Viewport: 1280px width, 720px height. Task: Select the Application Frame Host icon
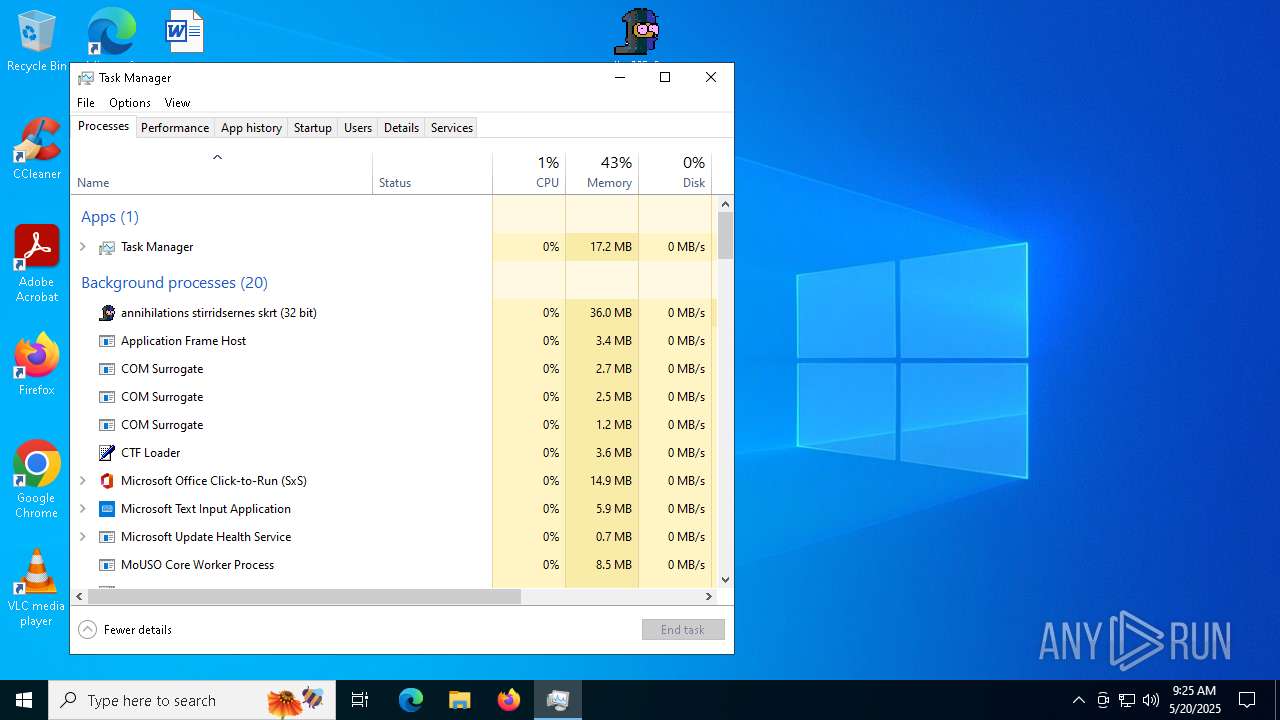107,341
